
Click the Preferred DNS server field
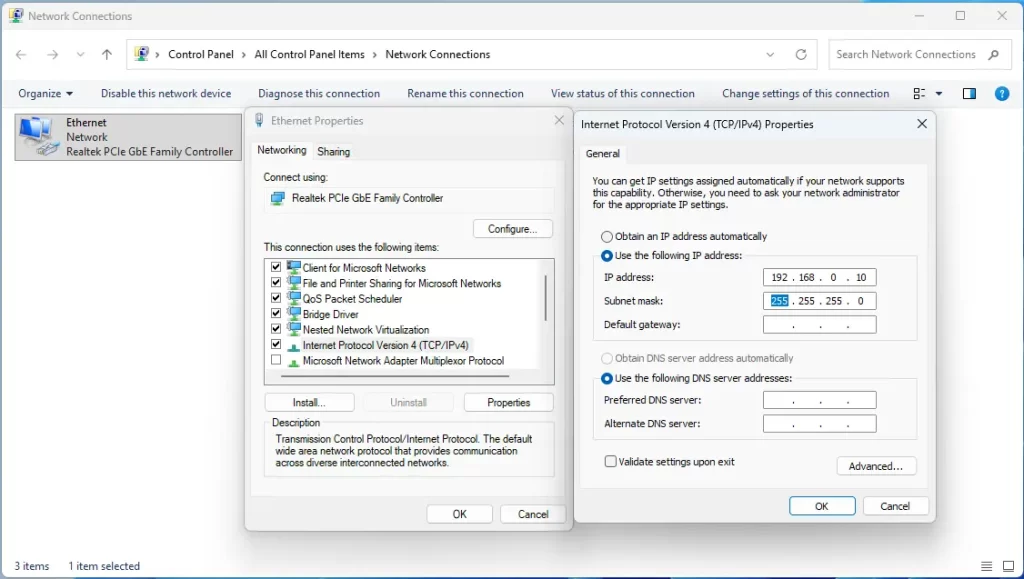point(820,400)
